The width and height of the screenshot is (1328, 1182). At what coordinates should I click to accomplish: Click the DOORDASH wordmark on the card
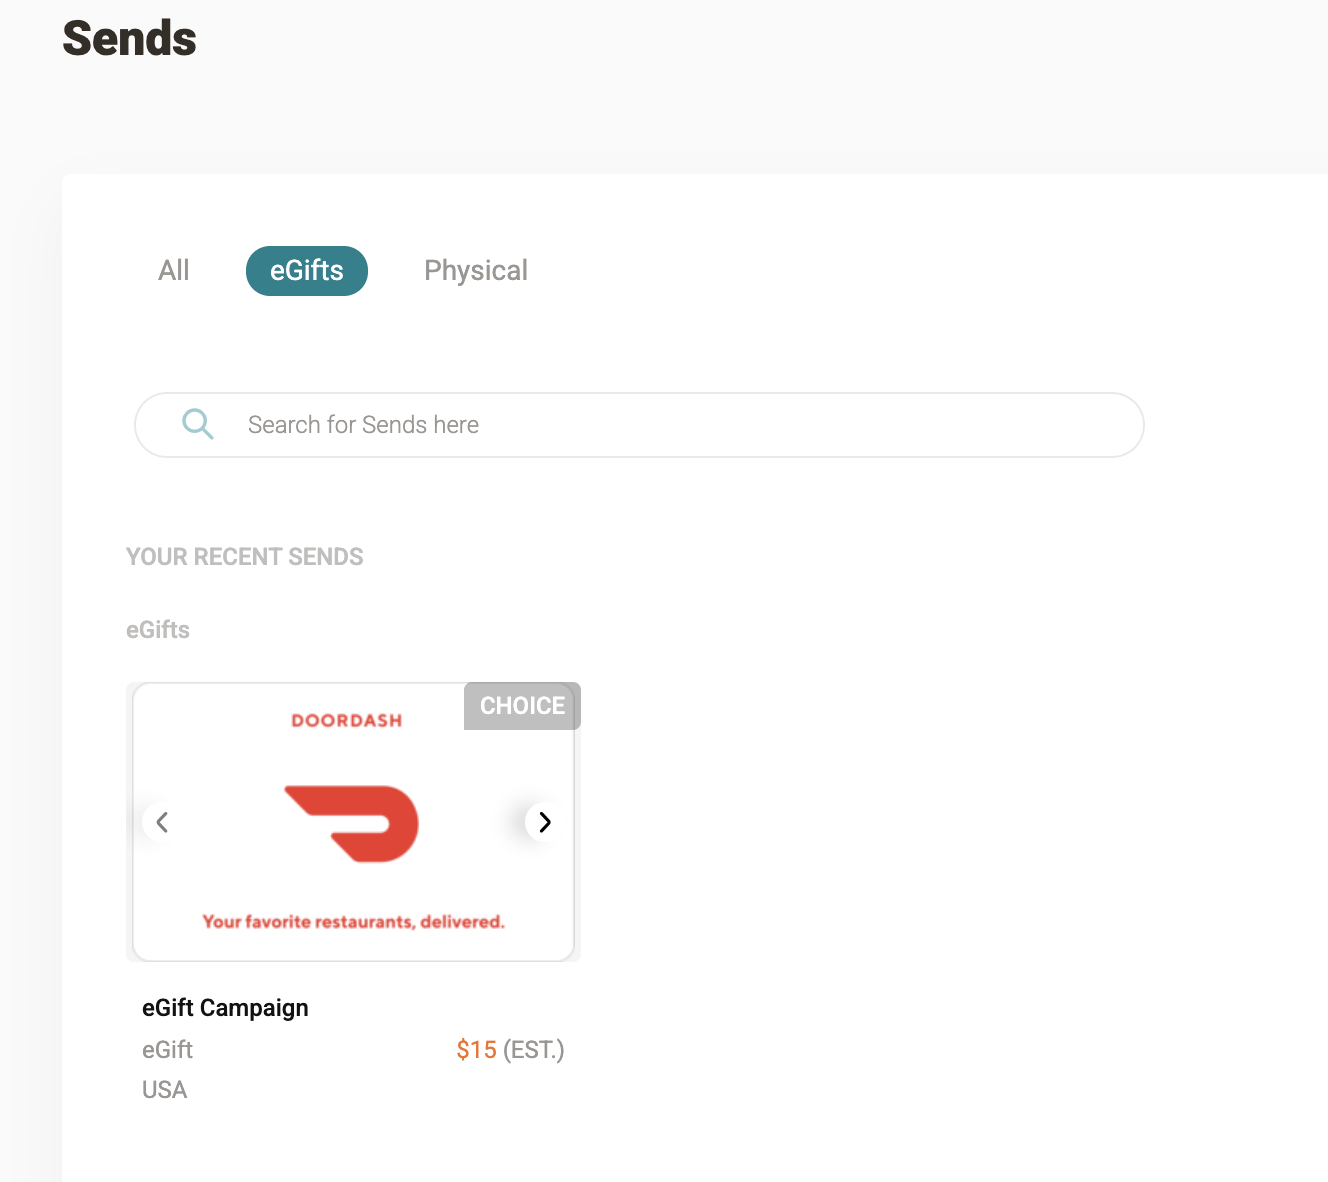347,720
